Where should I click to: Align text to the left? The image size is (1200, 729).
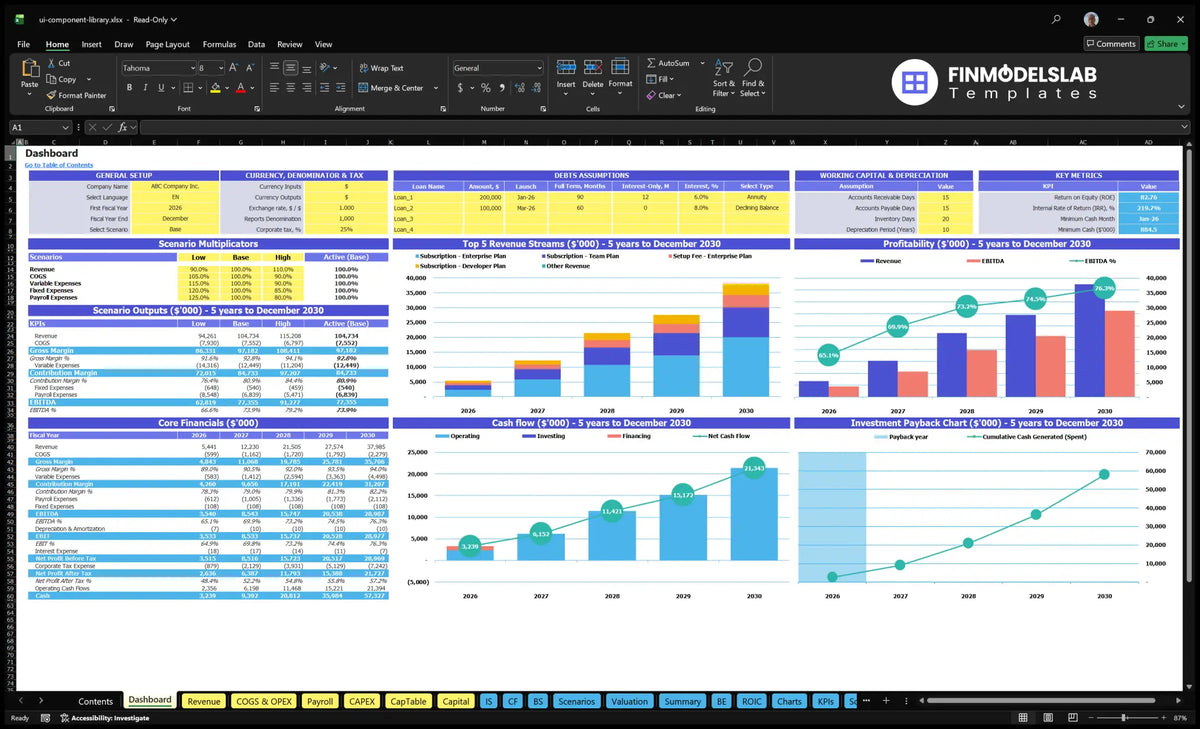[x=274, y=88]
